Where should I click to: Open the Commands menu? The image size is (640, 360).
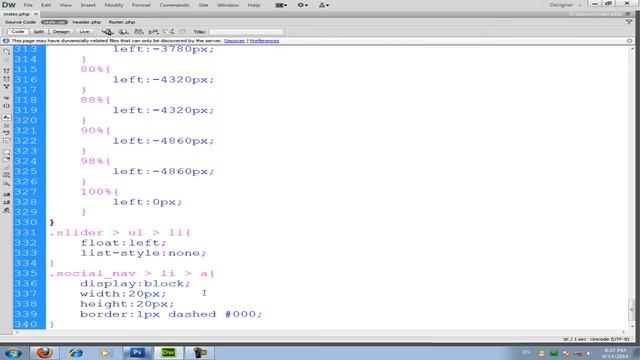[174, 5]
